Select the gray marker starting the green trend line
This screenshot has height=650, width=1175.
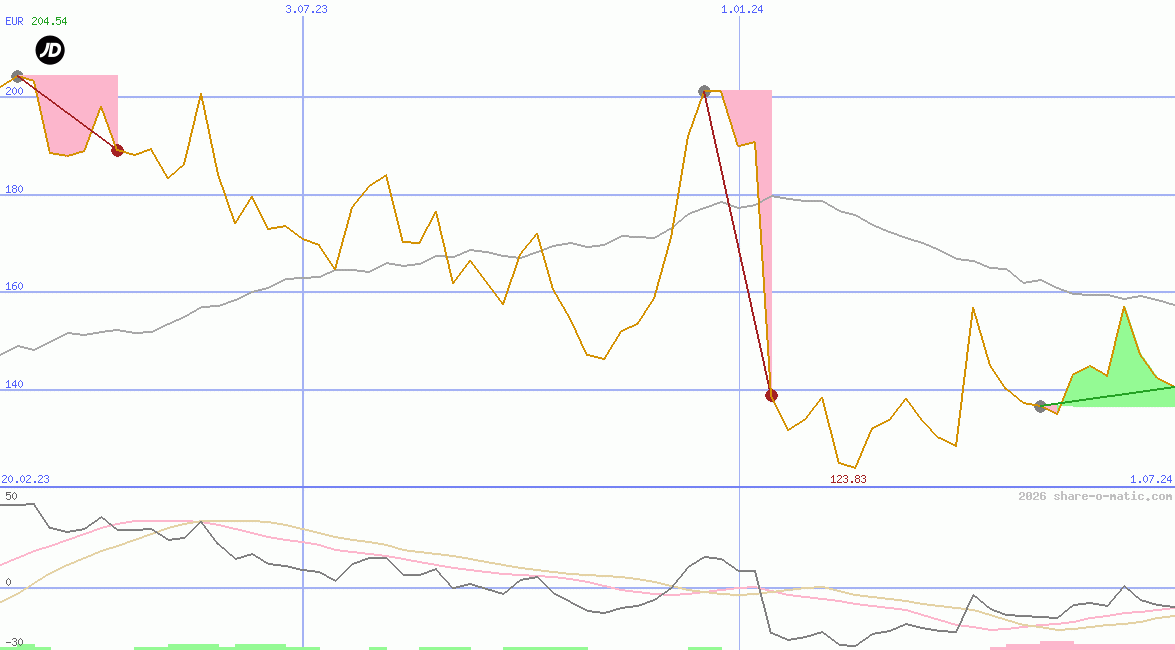click(x=1040, y=406)
